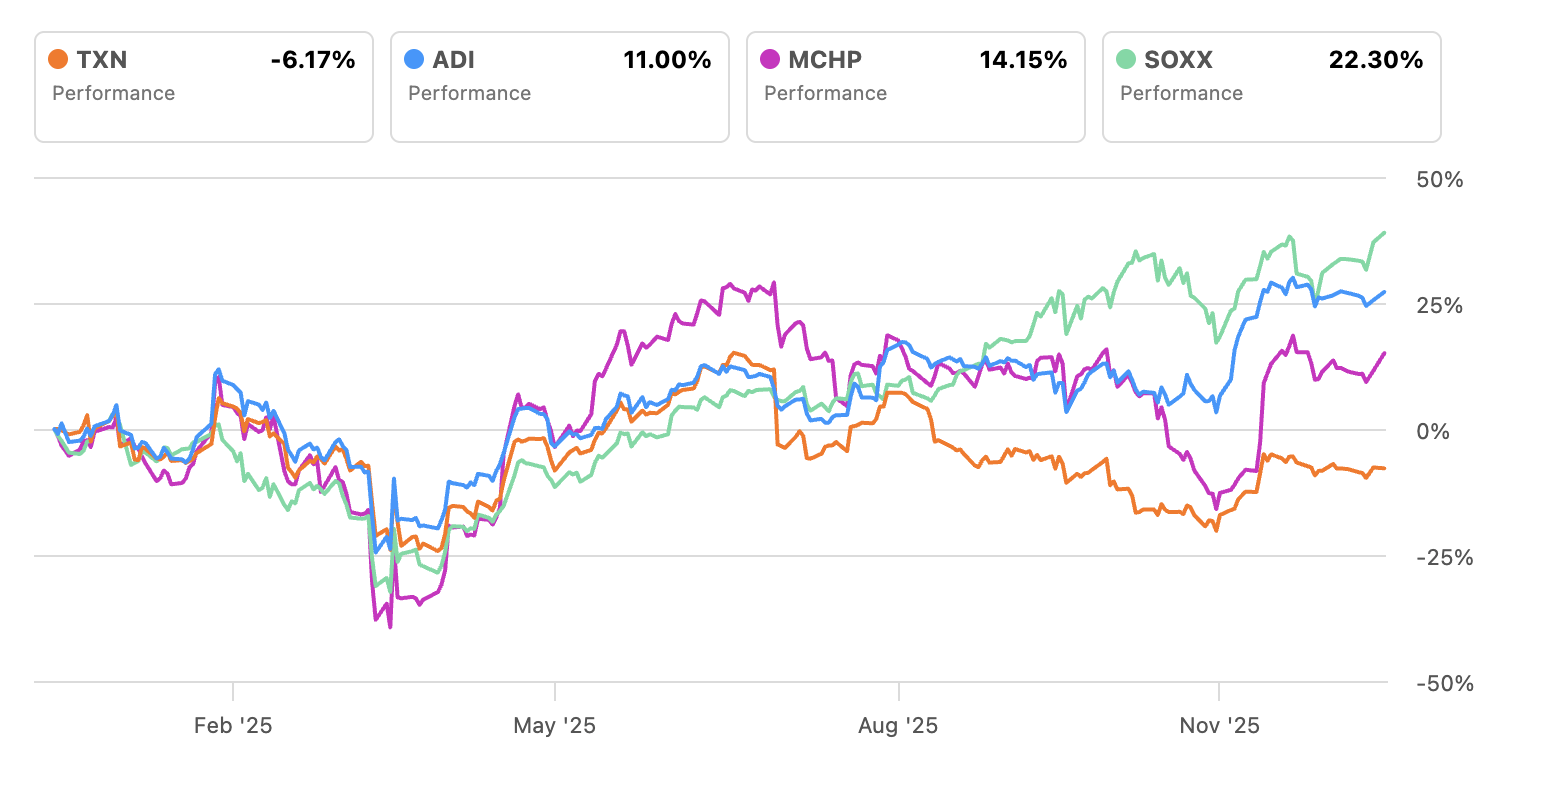Screen dimensions: 1550x794
Task: Click the blue ADI color dot
Action: tap(414, 60)
